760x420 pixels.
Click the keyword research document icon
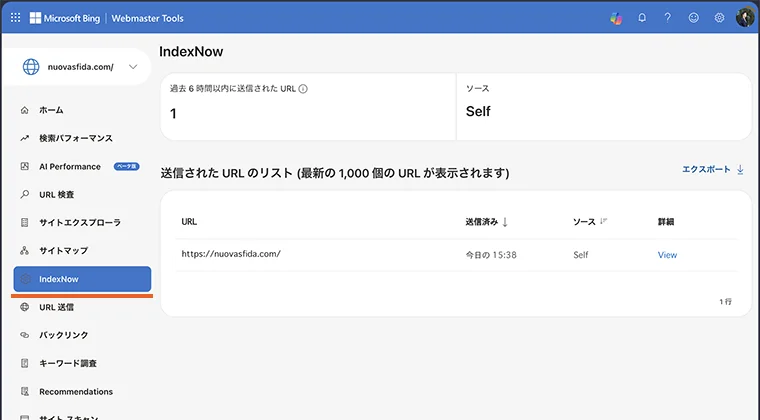tap(25, 363)
